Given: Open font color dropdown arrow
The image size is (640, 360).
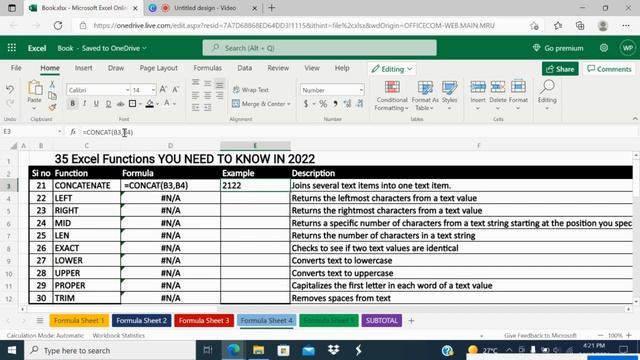Looking at the screenshot, I should point(174,104).
